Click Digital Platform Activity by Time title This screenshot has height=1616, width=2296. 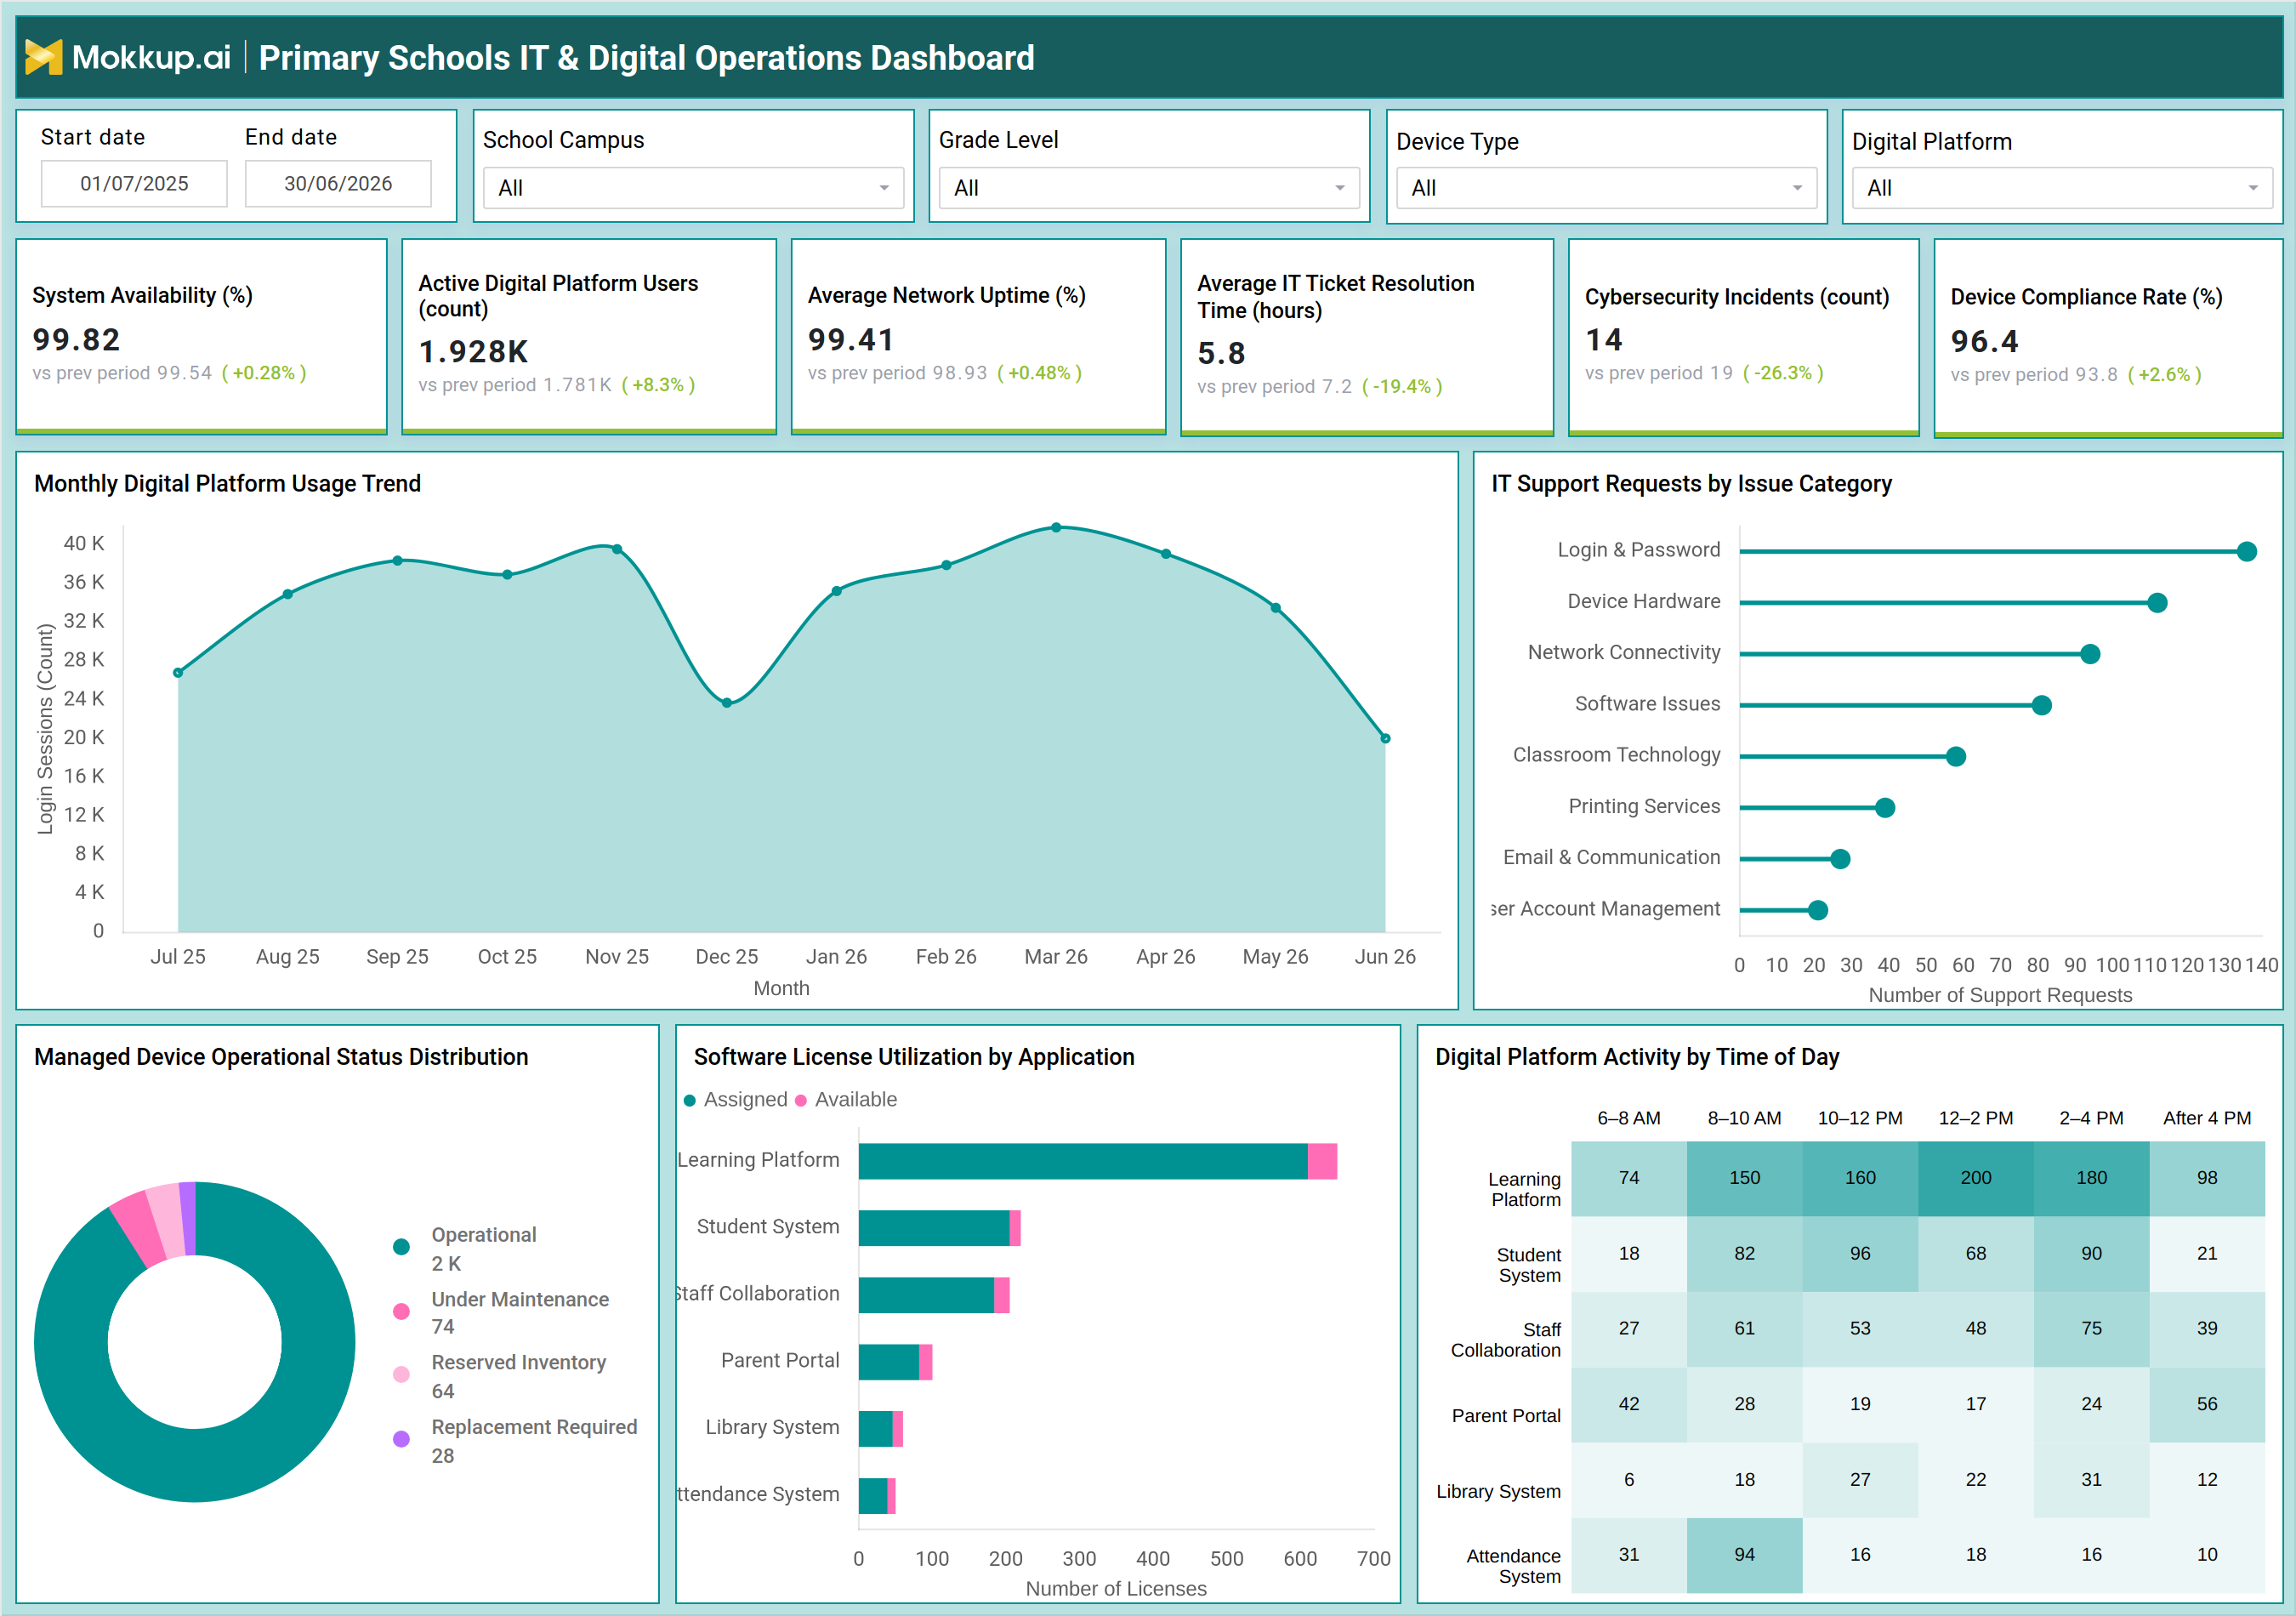pyautogui.click(x=1637, y=1057)
